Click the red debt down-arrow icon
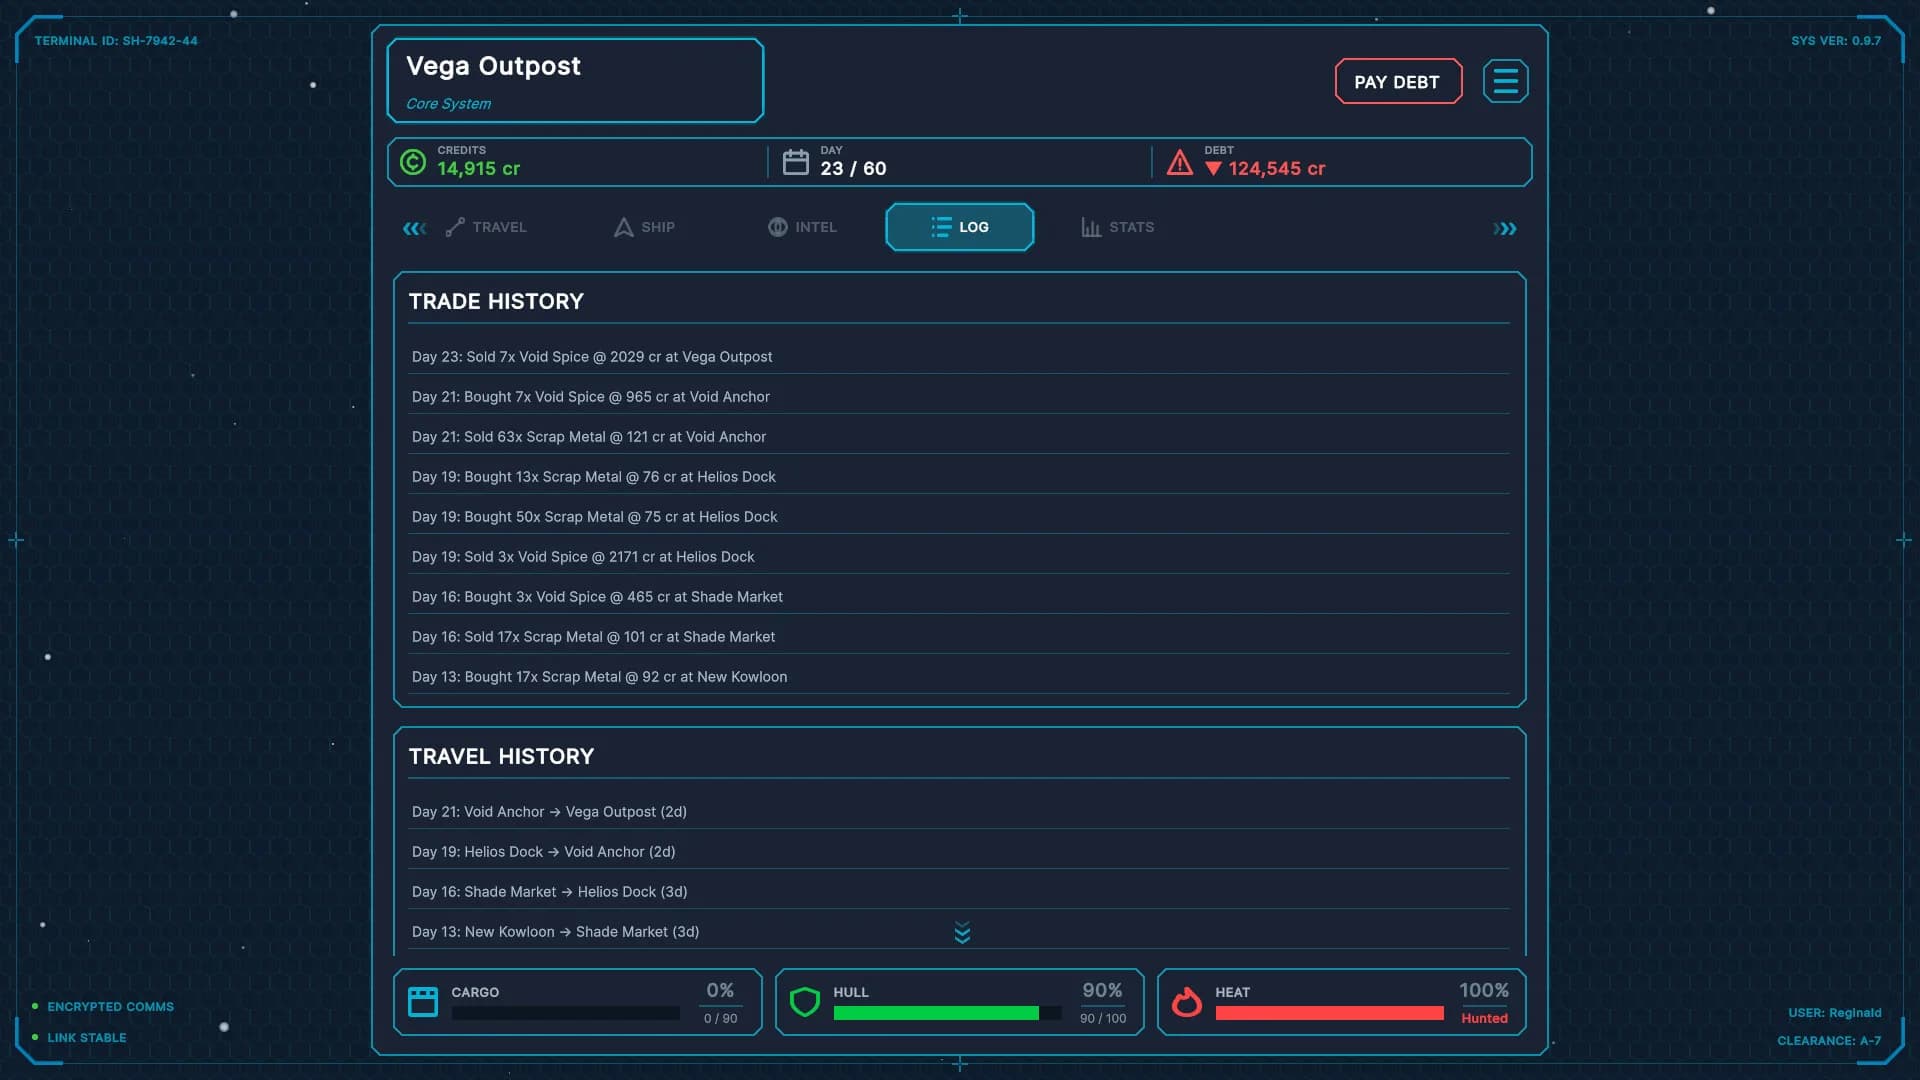1920x1080 pixels. point(1213,169)
